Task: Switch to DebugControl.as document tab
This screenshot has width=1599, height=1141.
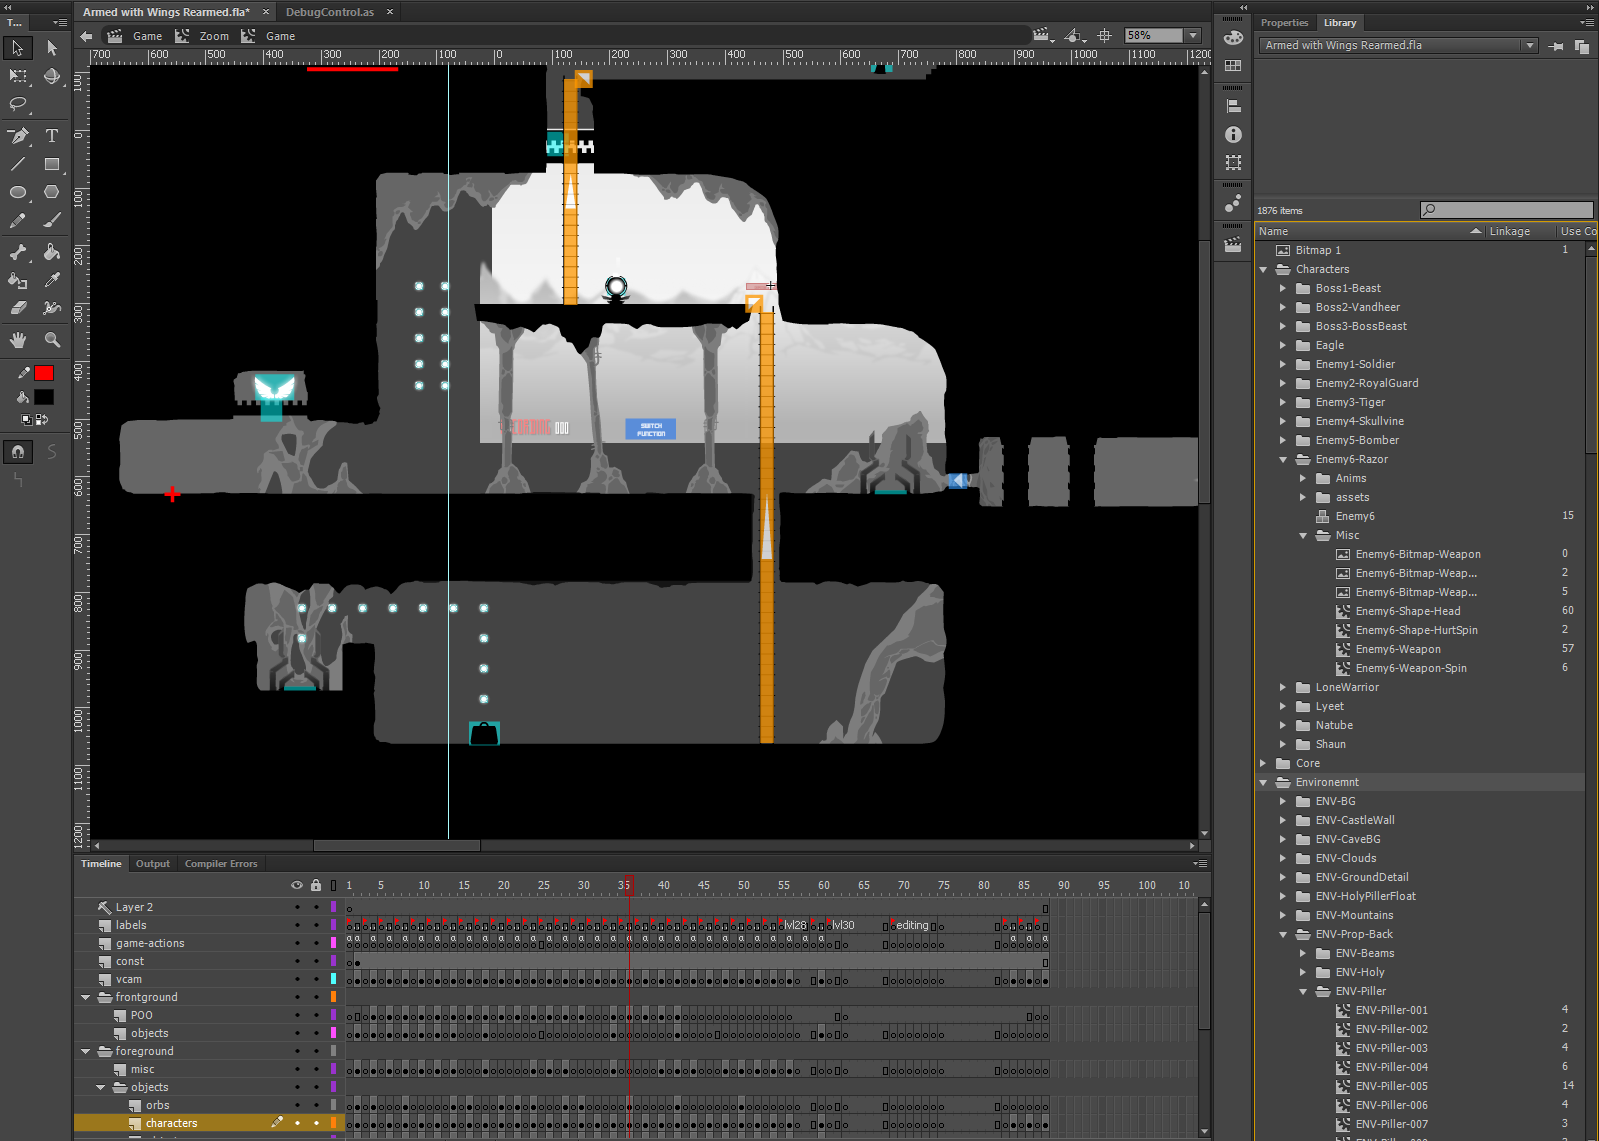Action: (x=329, y=12)
